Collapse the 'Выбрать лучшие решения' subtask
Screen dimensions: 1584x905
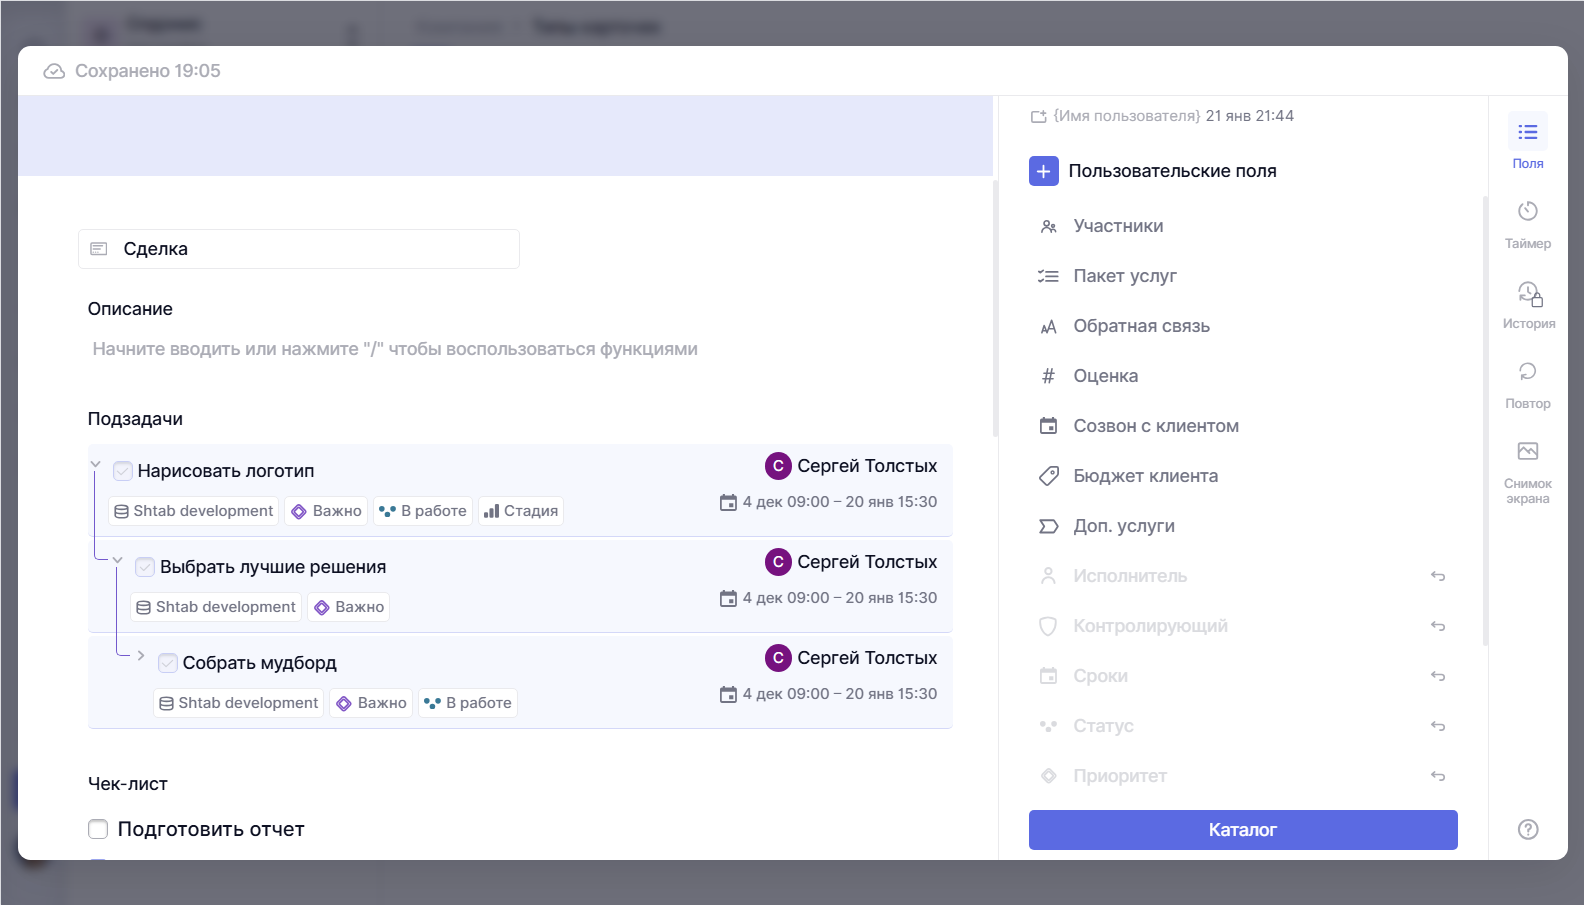[118, 560]
